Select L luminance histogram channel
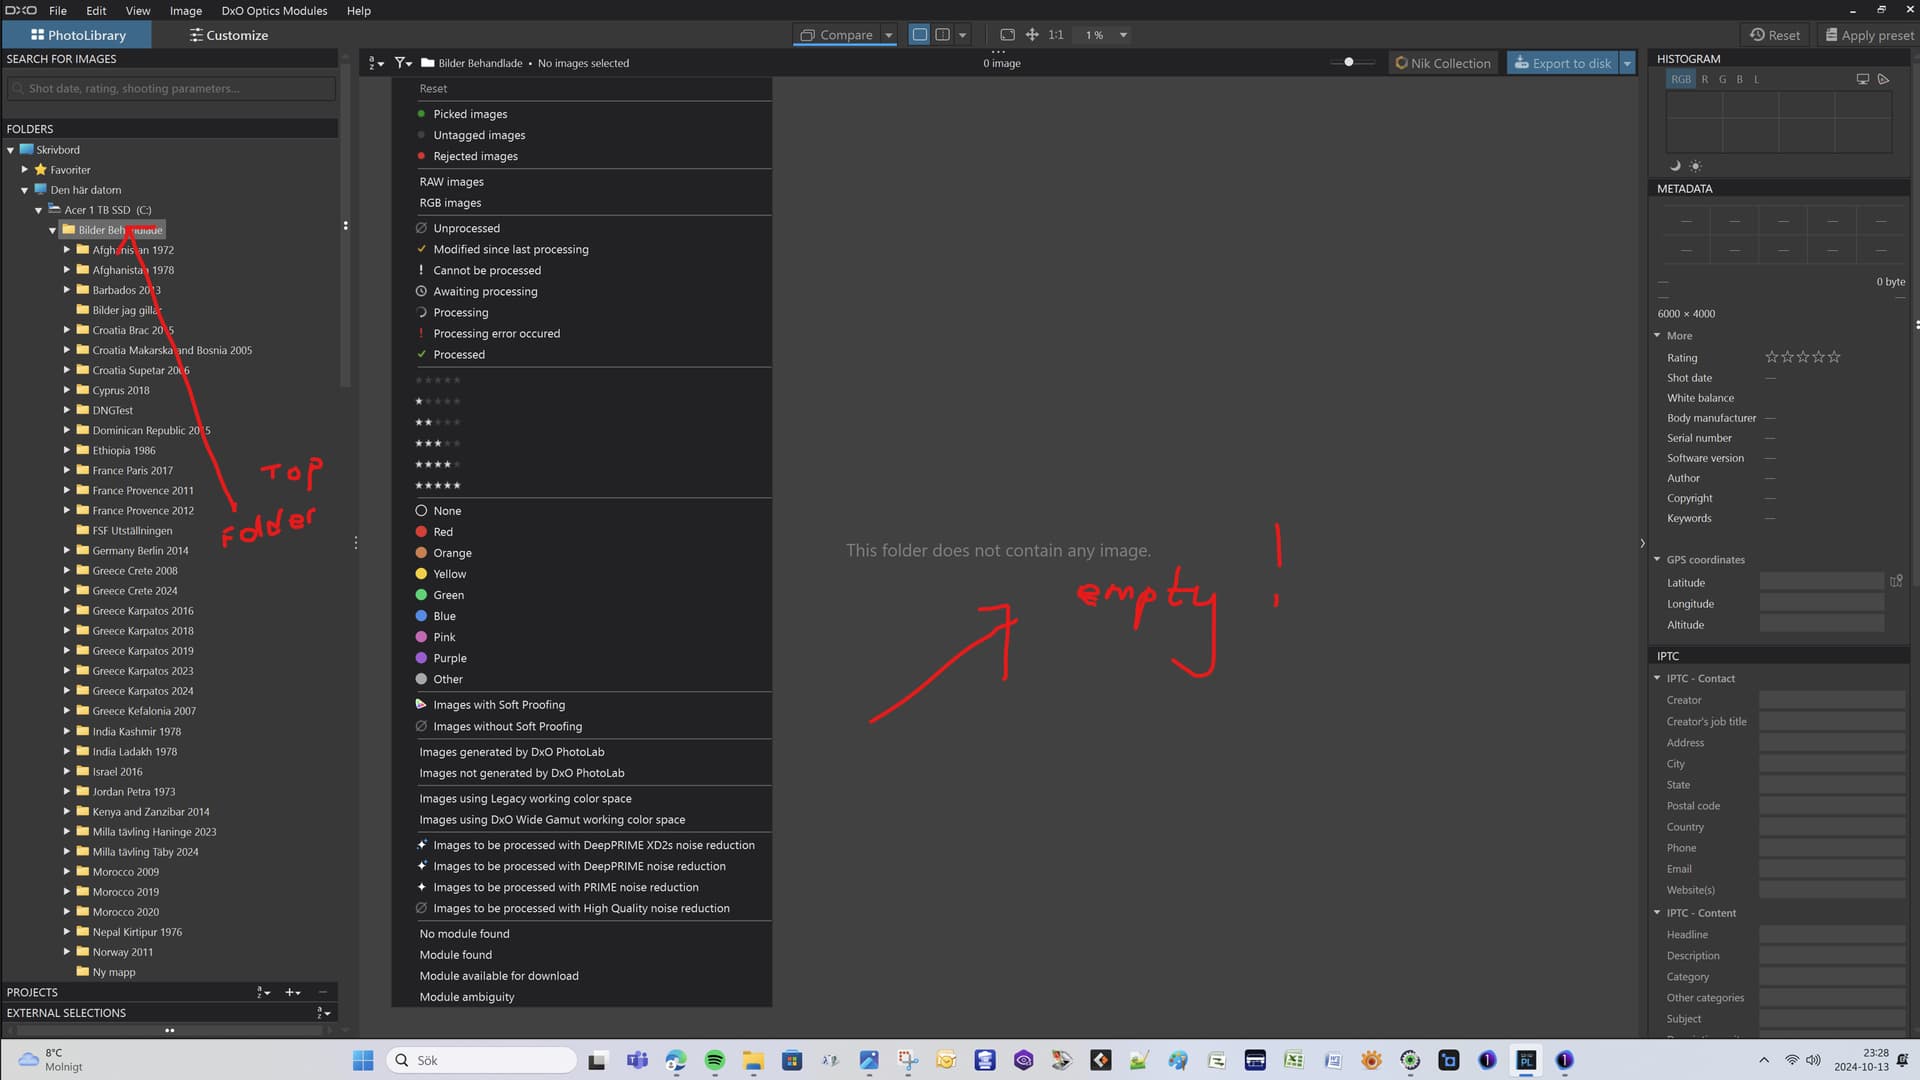The image size is (1920, 1080). (1756, 79)
